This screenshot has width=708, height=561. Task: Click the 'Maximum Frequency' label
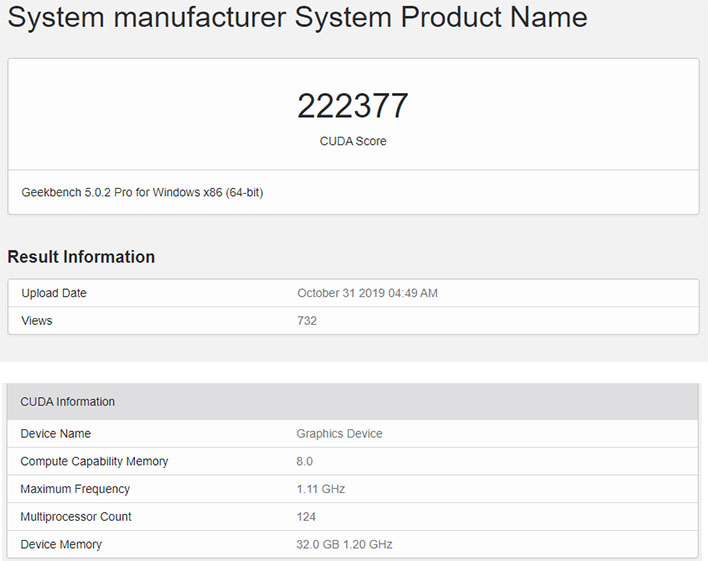tap(75, 489)
